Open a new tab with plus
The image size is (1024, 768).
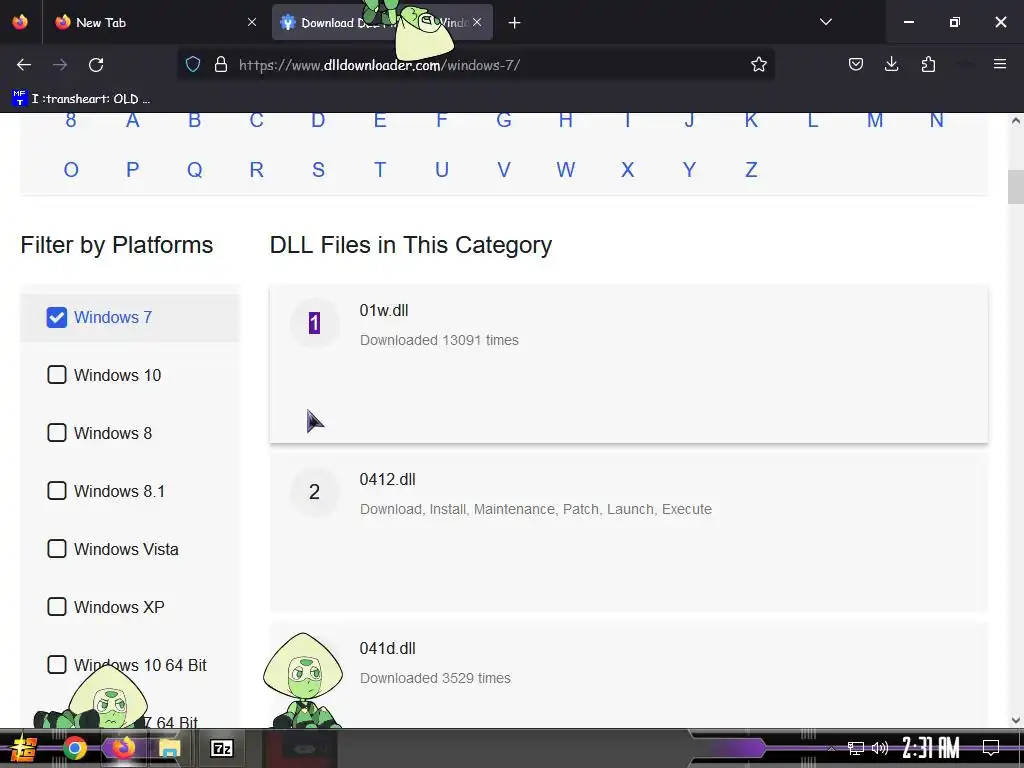tap(514, 23)
